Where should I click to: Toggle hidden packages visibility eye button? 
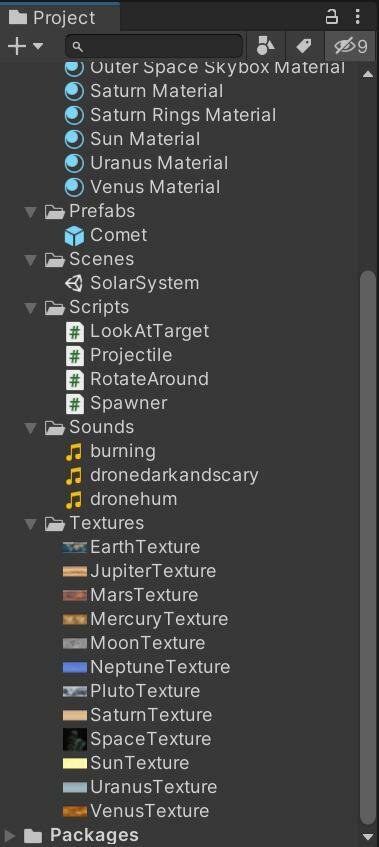tap(350, 46)
